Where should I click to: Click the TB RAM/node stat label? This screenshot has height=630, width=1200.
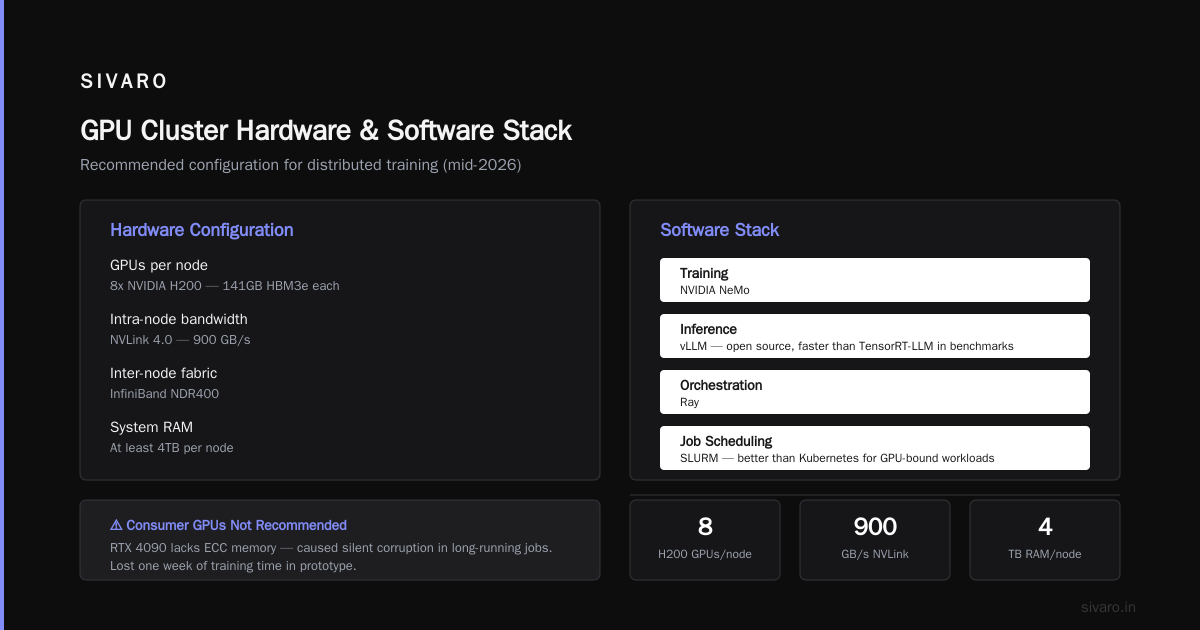[x=1045, y=554]
